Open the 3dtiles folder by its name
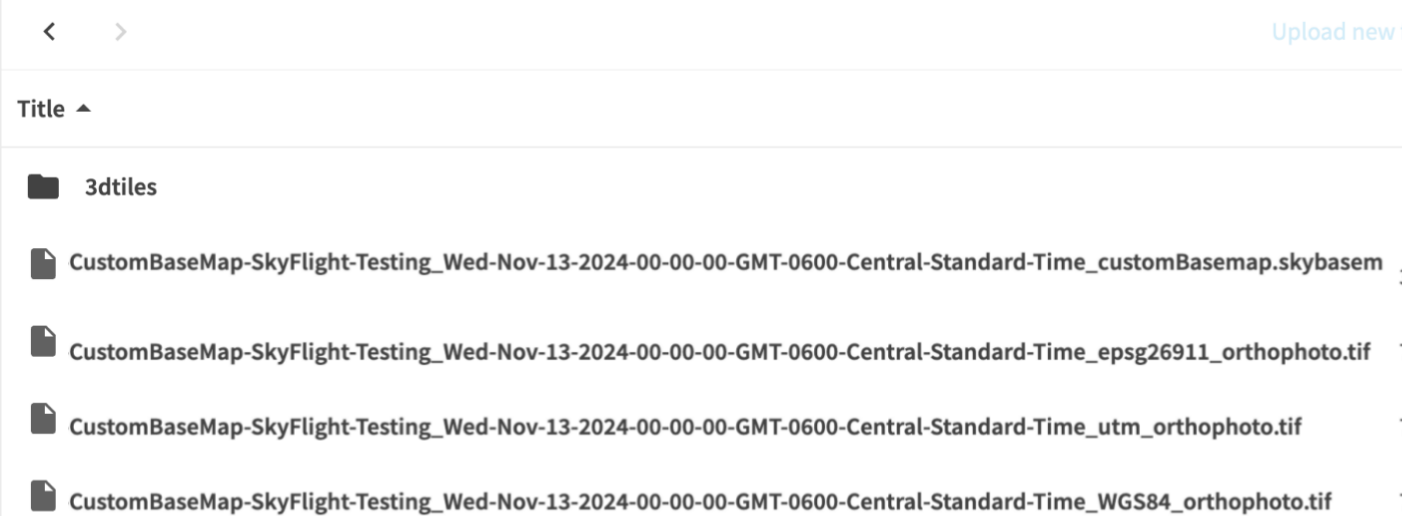 (120, 187)
